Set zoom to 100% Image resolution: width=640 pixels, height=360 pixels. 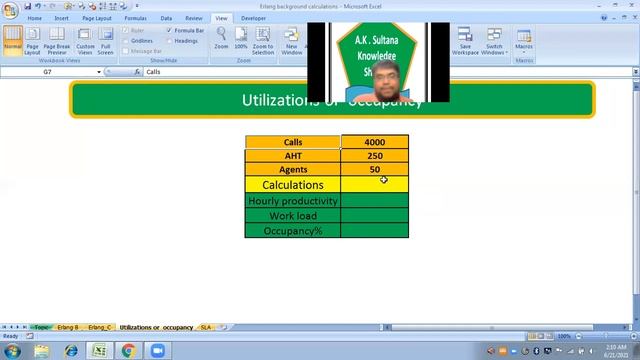pos(241,39)
